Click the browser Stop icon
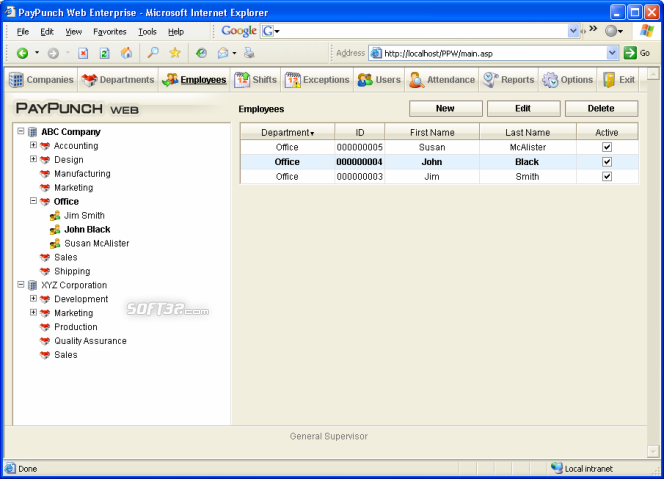The height and width of the screenshot is (479, 664). [x=83, y=53]
